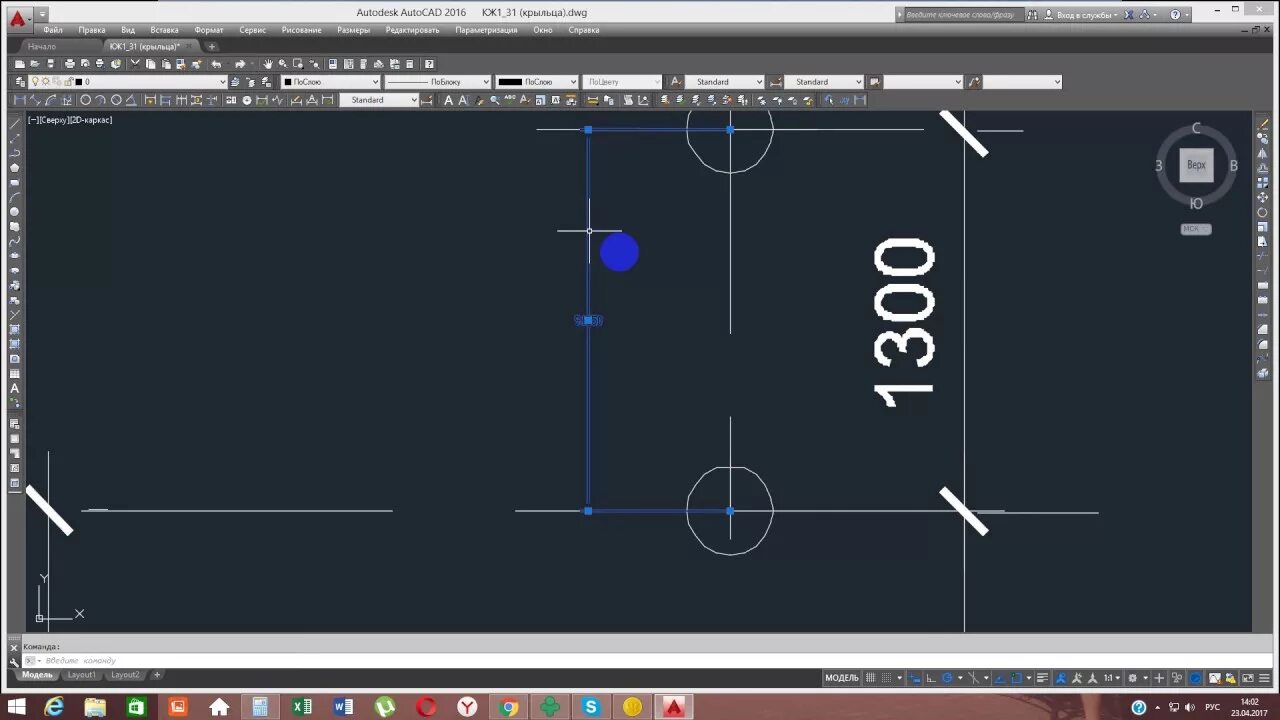Toggle snap mode in status bar

[x=886, y=678]
